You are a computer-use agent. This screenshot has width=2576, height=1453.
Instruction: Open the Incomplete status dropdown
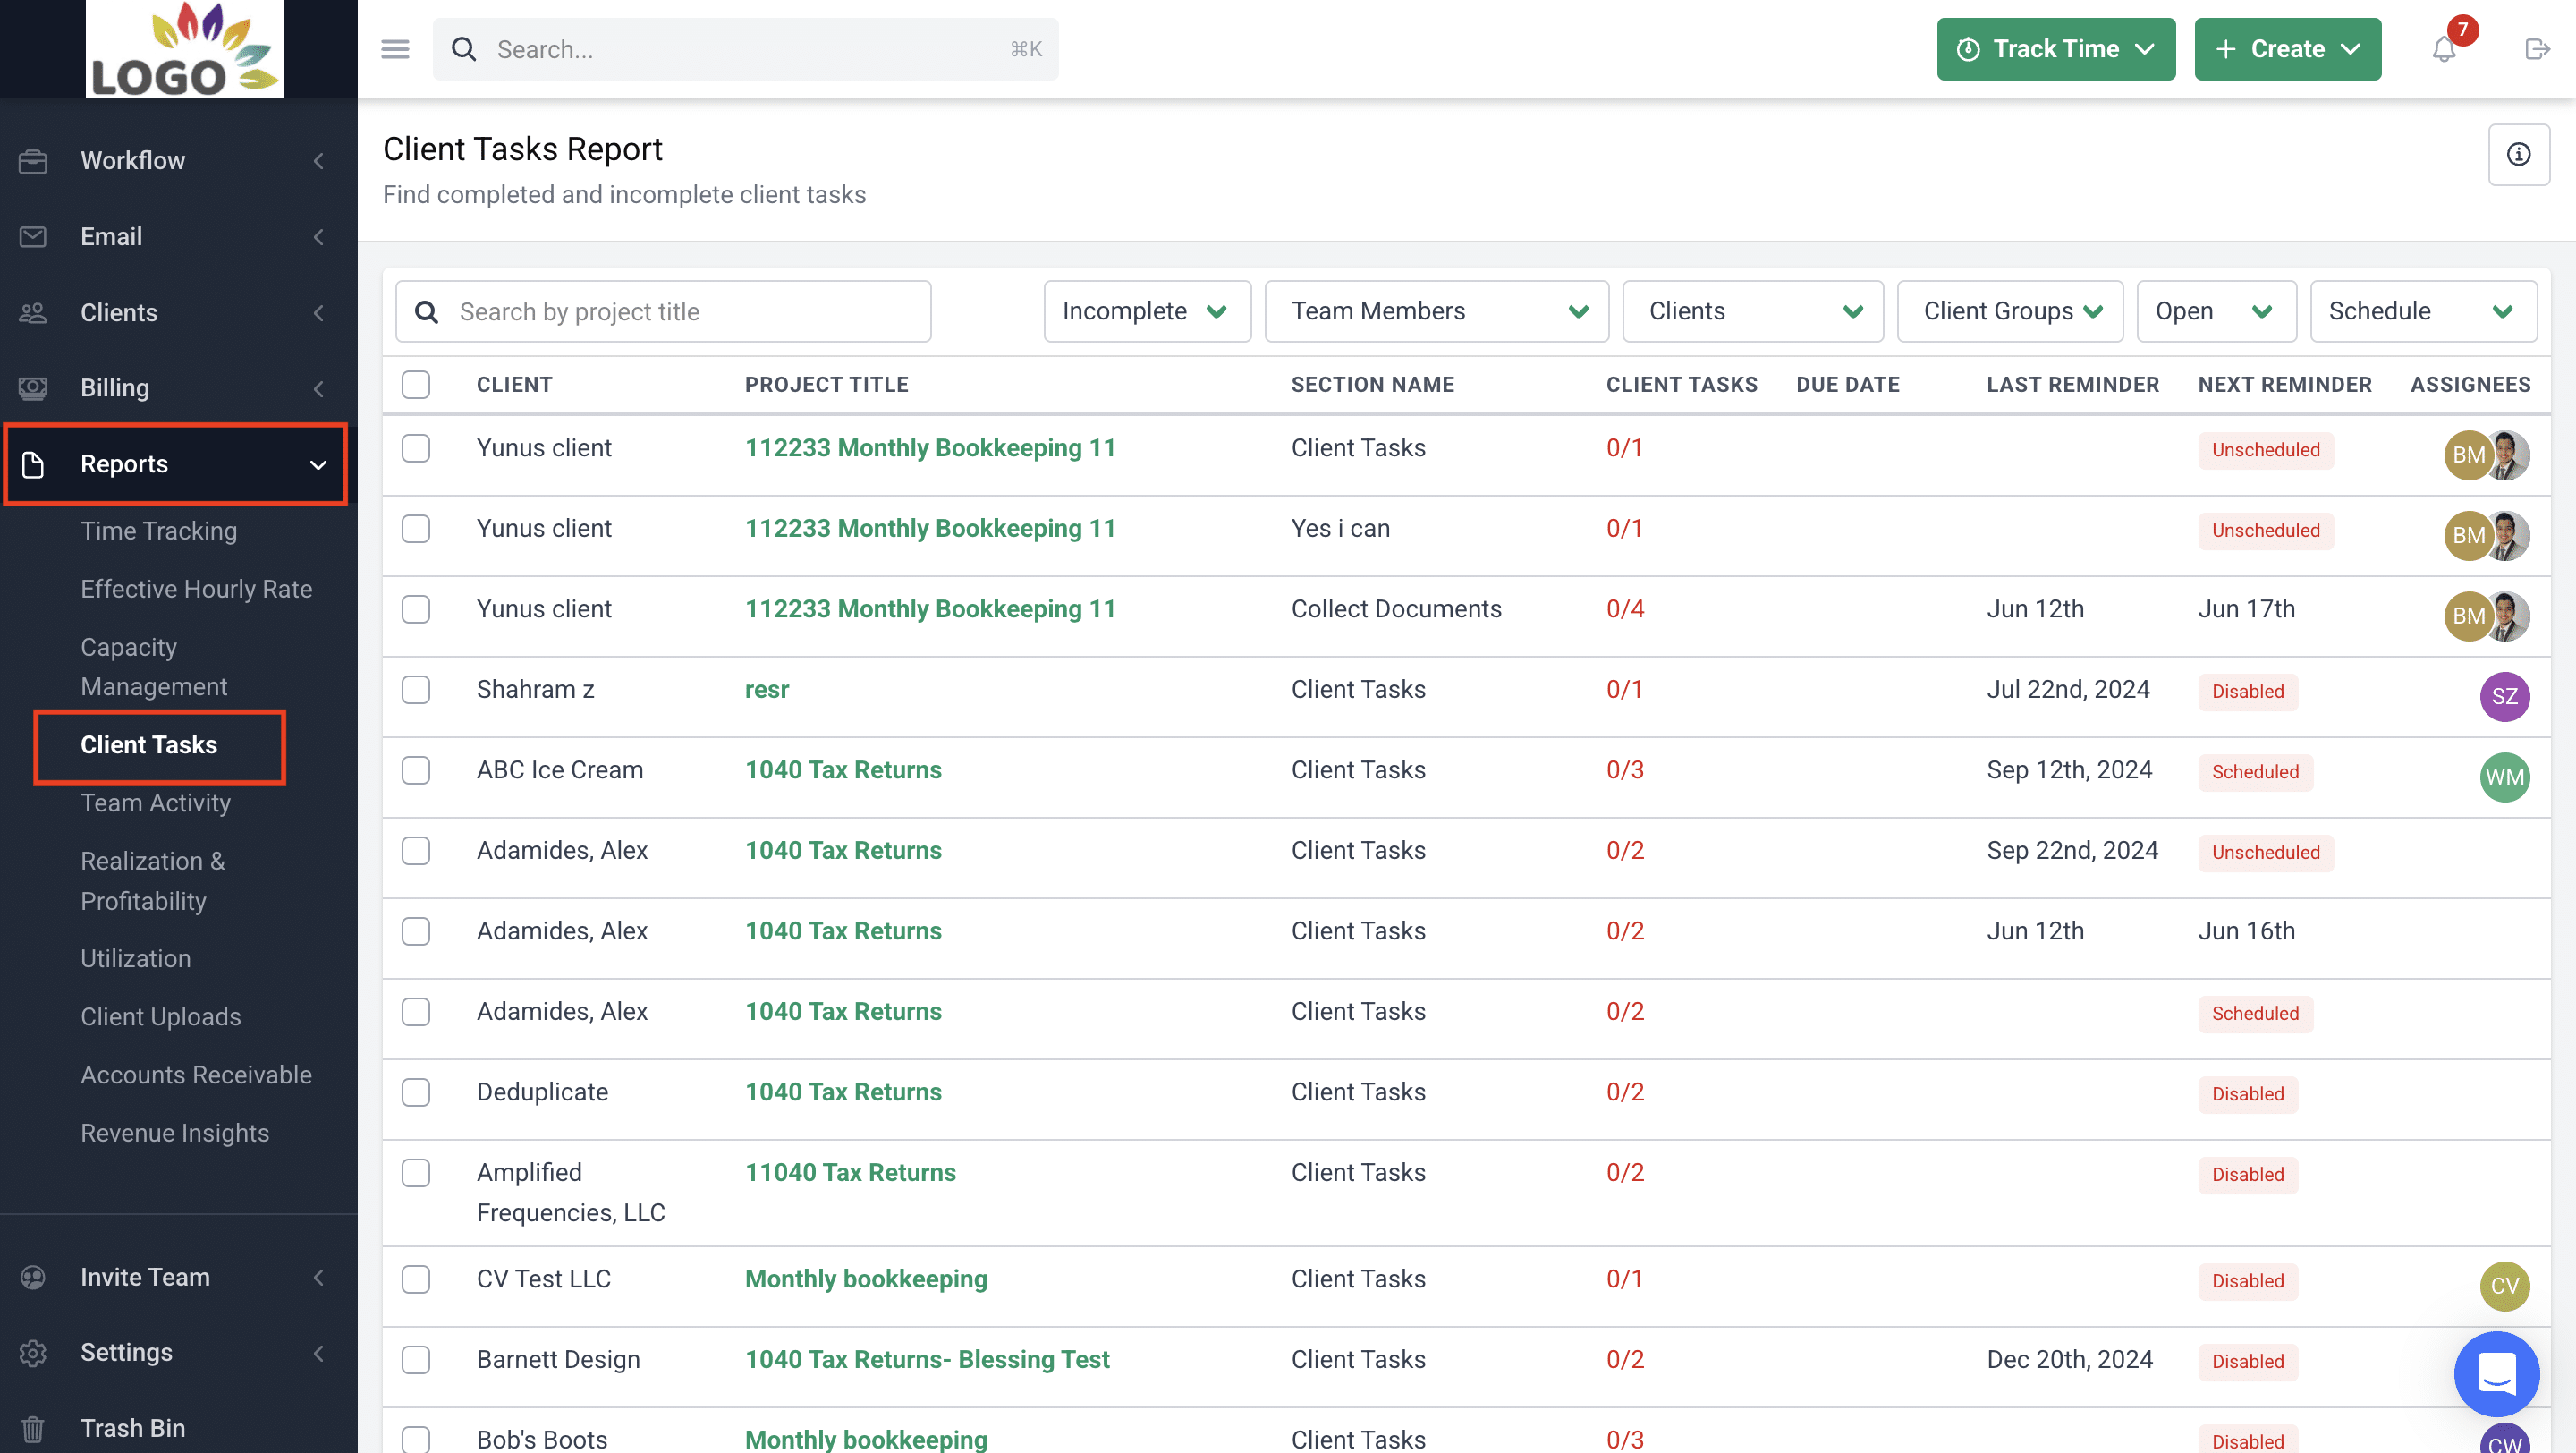point(1146,311)
